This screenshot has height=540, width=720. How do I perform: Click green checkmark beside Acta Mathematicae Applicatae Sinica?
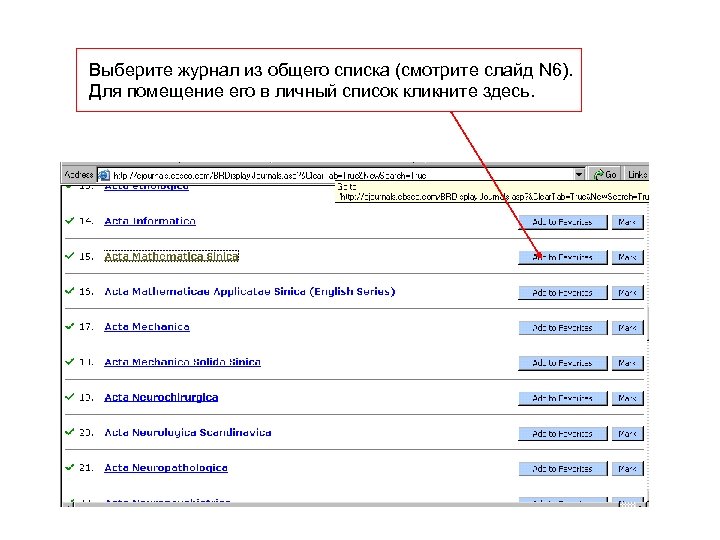70,291
